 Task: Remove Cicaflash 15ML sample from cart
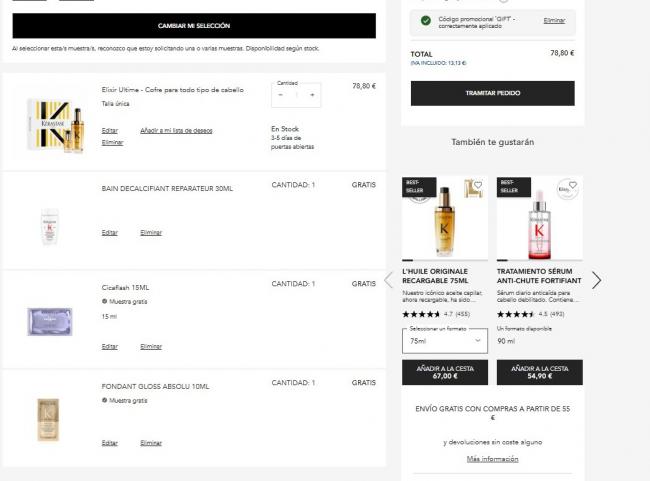(x=151, y=346)
